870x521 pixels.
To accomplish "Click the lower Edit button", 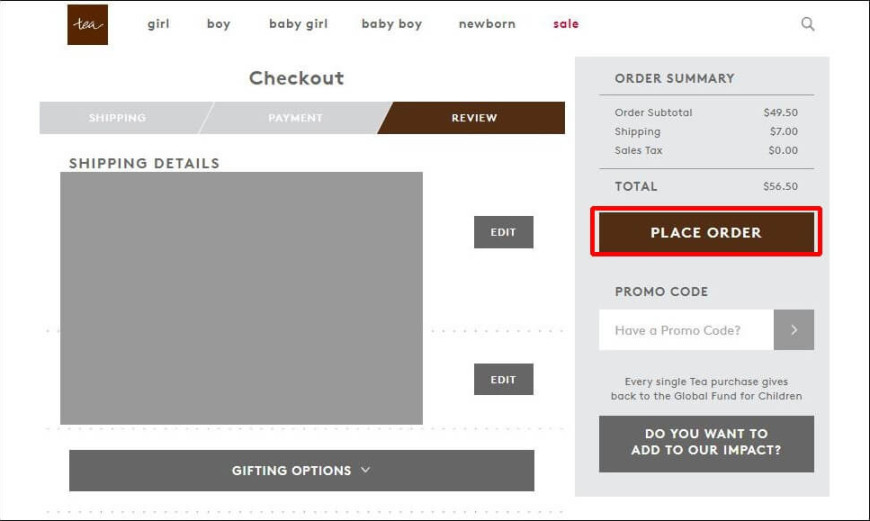I will pyautogui.click(x=503, y=380).
